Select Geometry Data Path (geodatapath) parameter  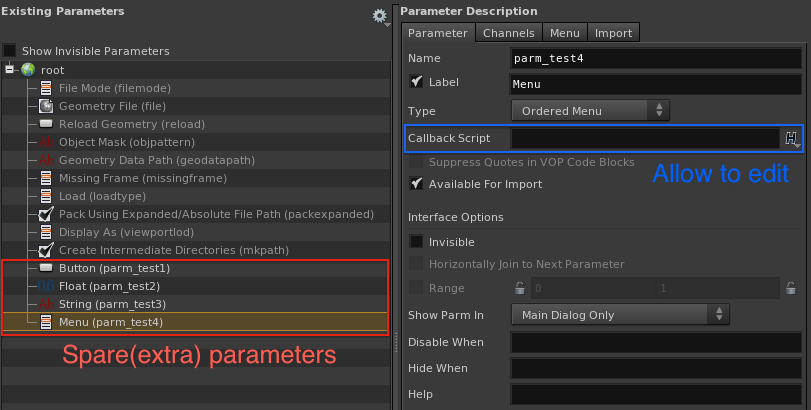157,160
